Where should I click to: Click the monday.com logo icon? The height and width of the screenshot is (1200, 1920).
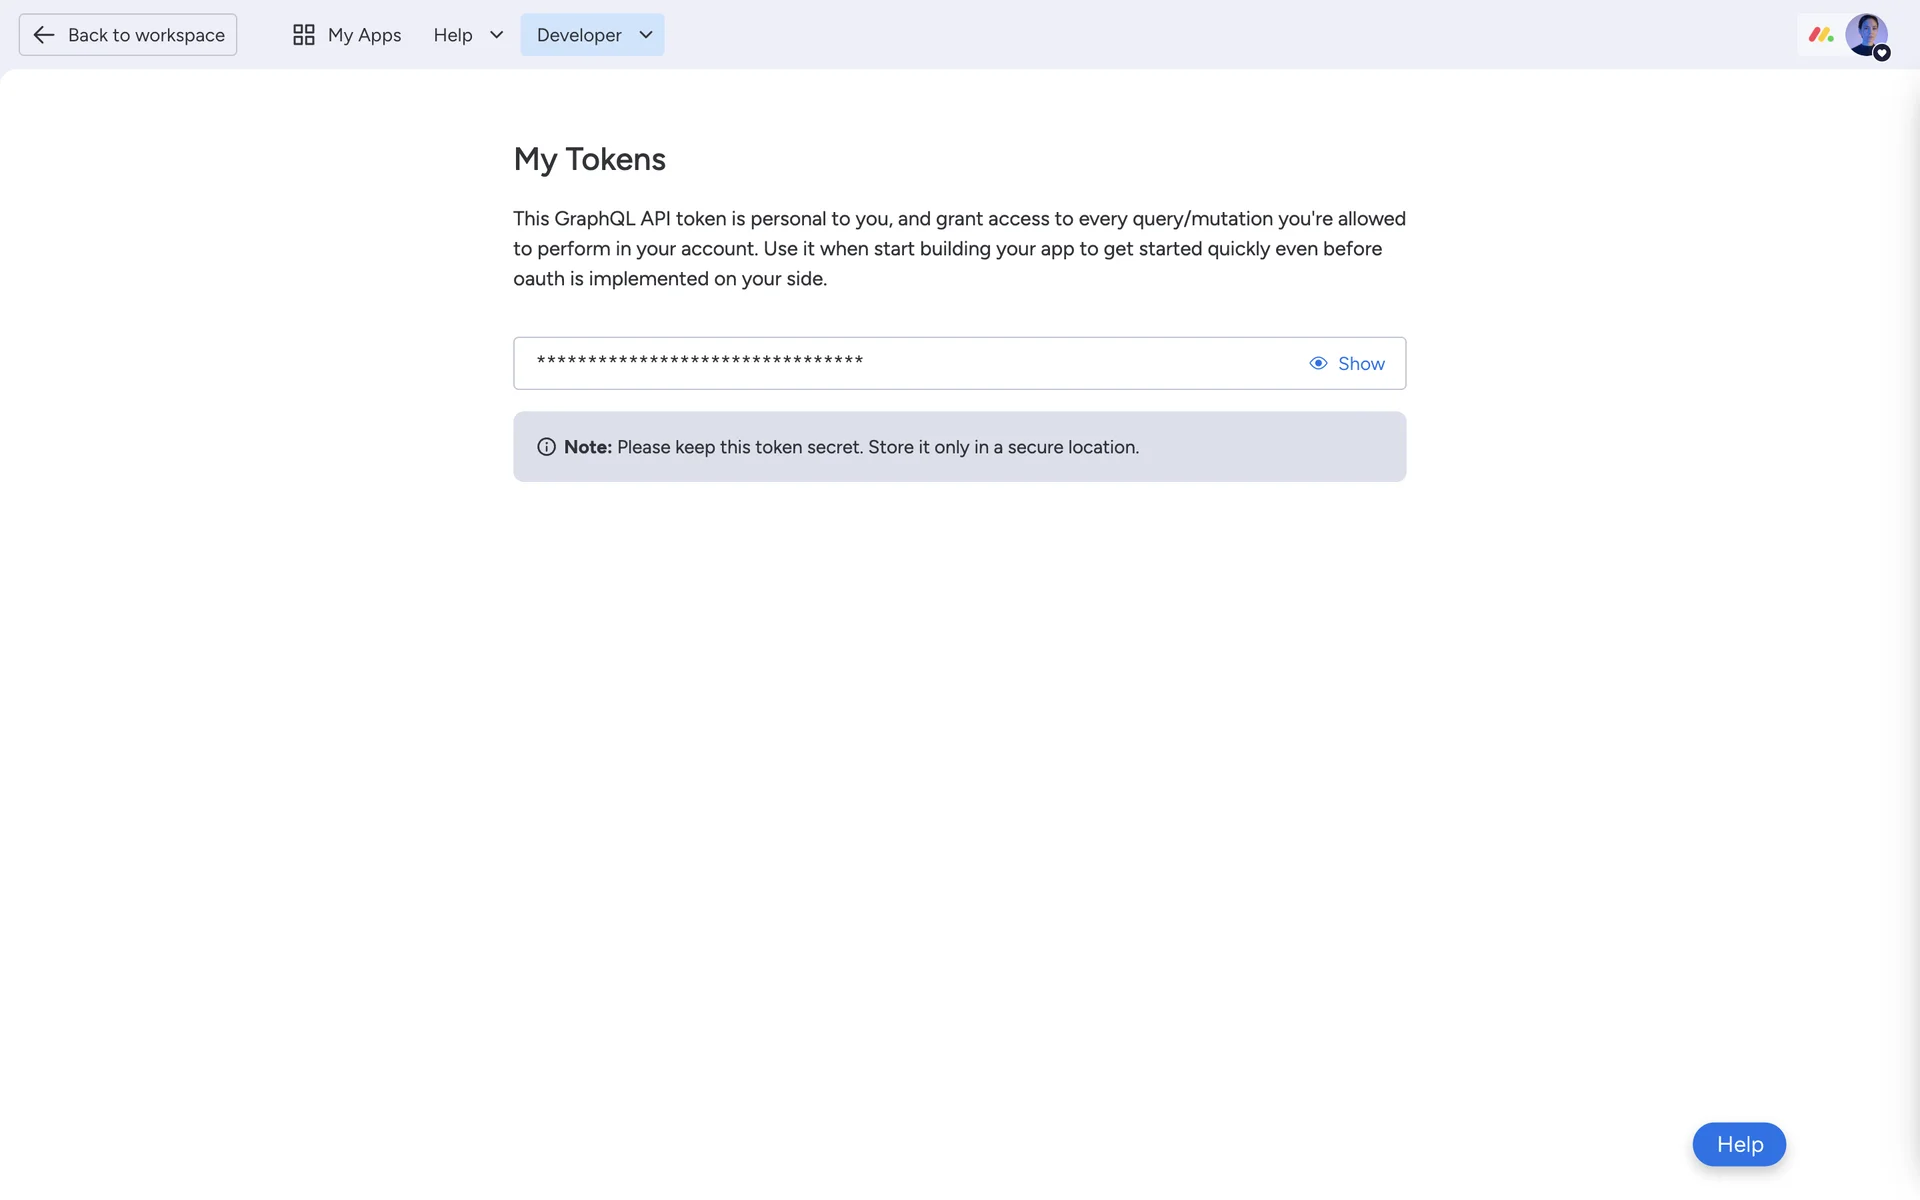[x=1820, y=35]
